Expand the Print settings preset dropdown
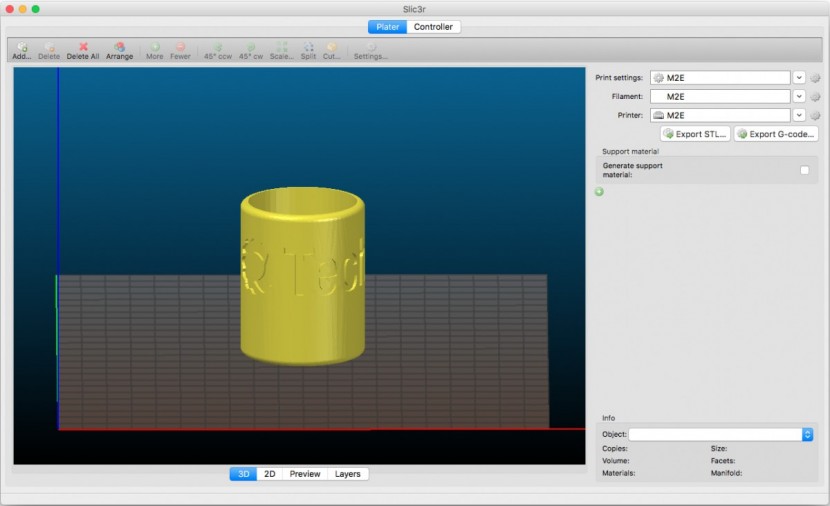 799,78
